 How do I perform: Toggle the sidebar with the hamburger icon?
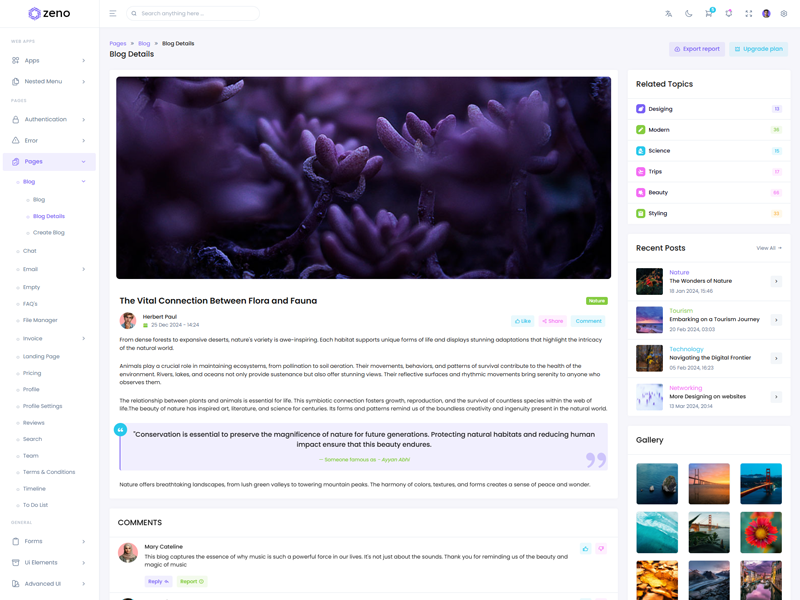112,14
